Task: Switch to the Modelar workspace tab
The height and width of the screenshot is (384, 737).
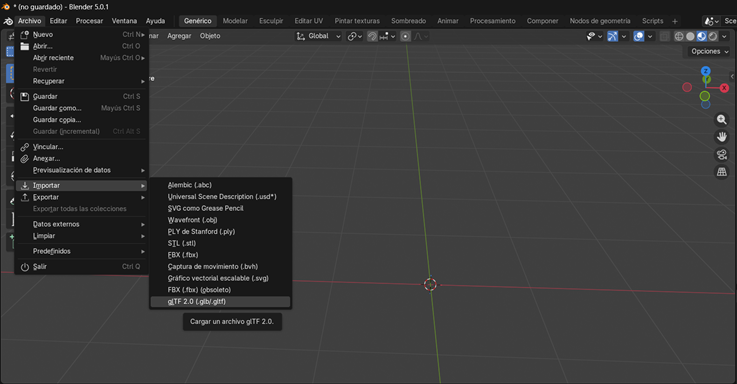Action: pos(235,21)
